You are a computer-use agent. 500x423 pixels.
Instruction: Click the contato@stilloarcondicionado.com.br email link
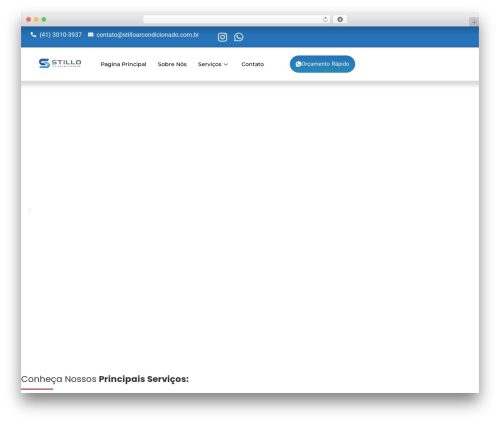click(148, 35)
